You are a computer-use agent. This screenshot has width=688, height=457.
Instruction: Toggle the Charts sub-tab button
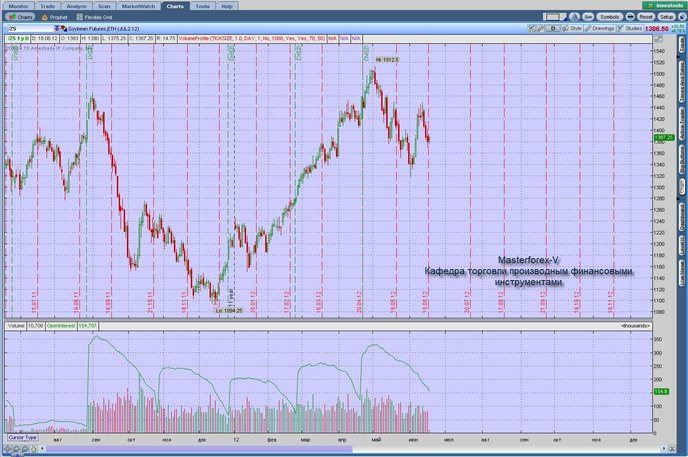coord(20,17)
